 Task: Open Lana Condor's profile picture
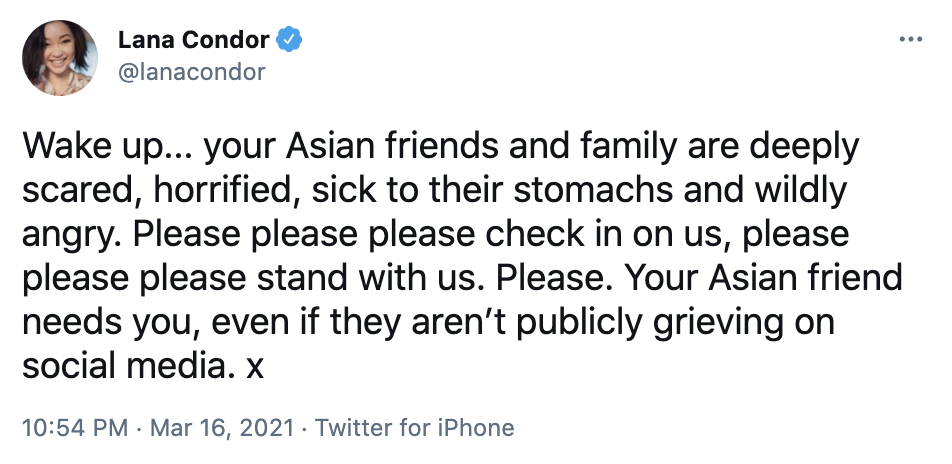(59, 58)
